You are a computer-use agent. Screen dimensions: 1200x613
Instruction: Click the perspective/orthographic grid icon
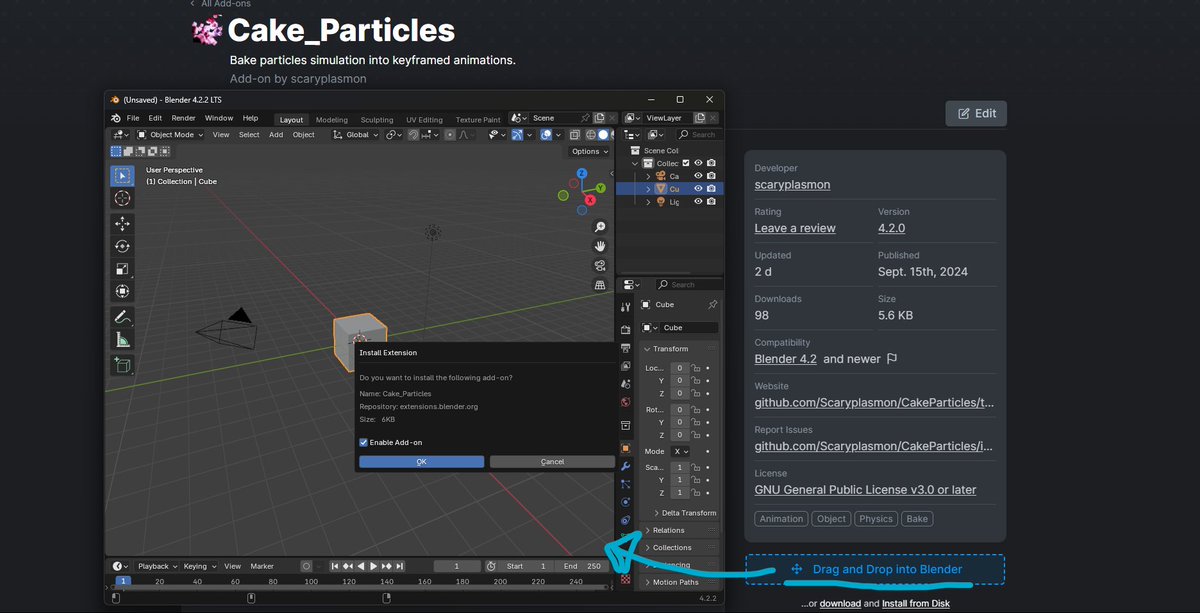pyautogui.click(x=600, y=284)
